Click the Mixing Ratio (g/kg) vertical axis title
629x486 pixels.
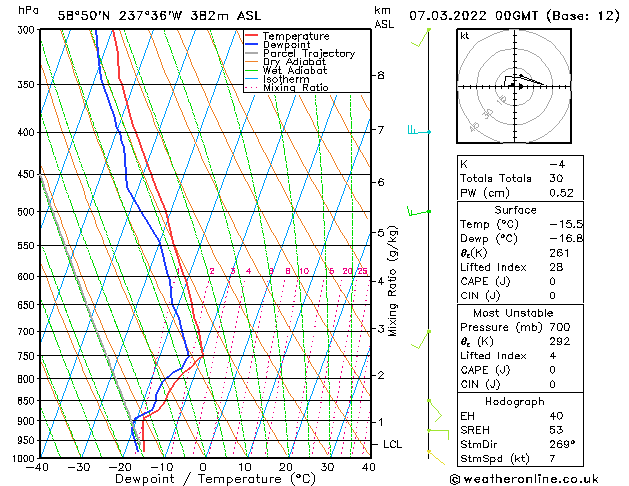(393, 281)
